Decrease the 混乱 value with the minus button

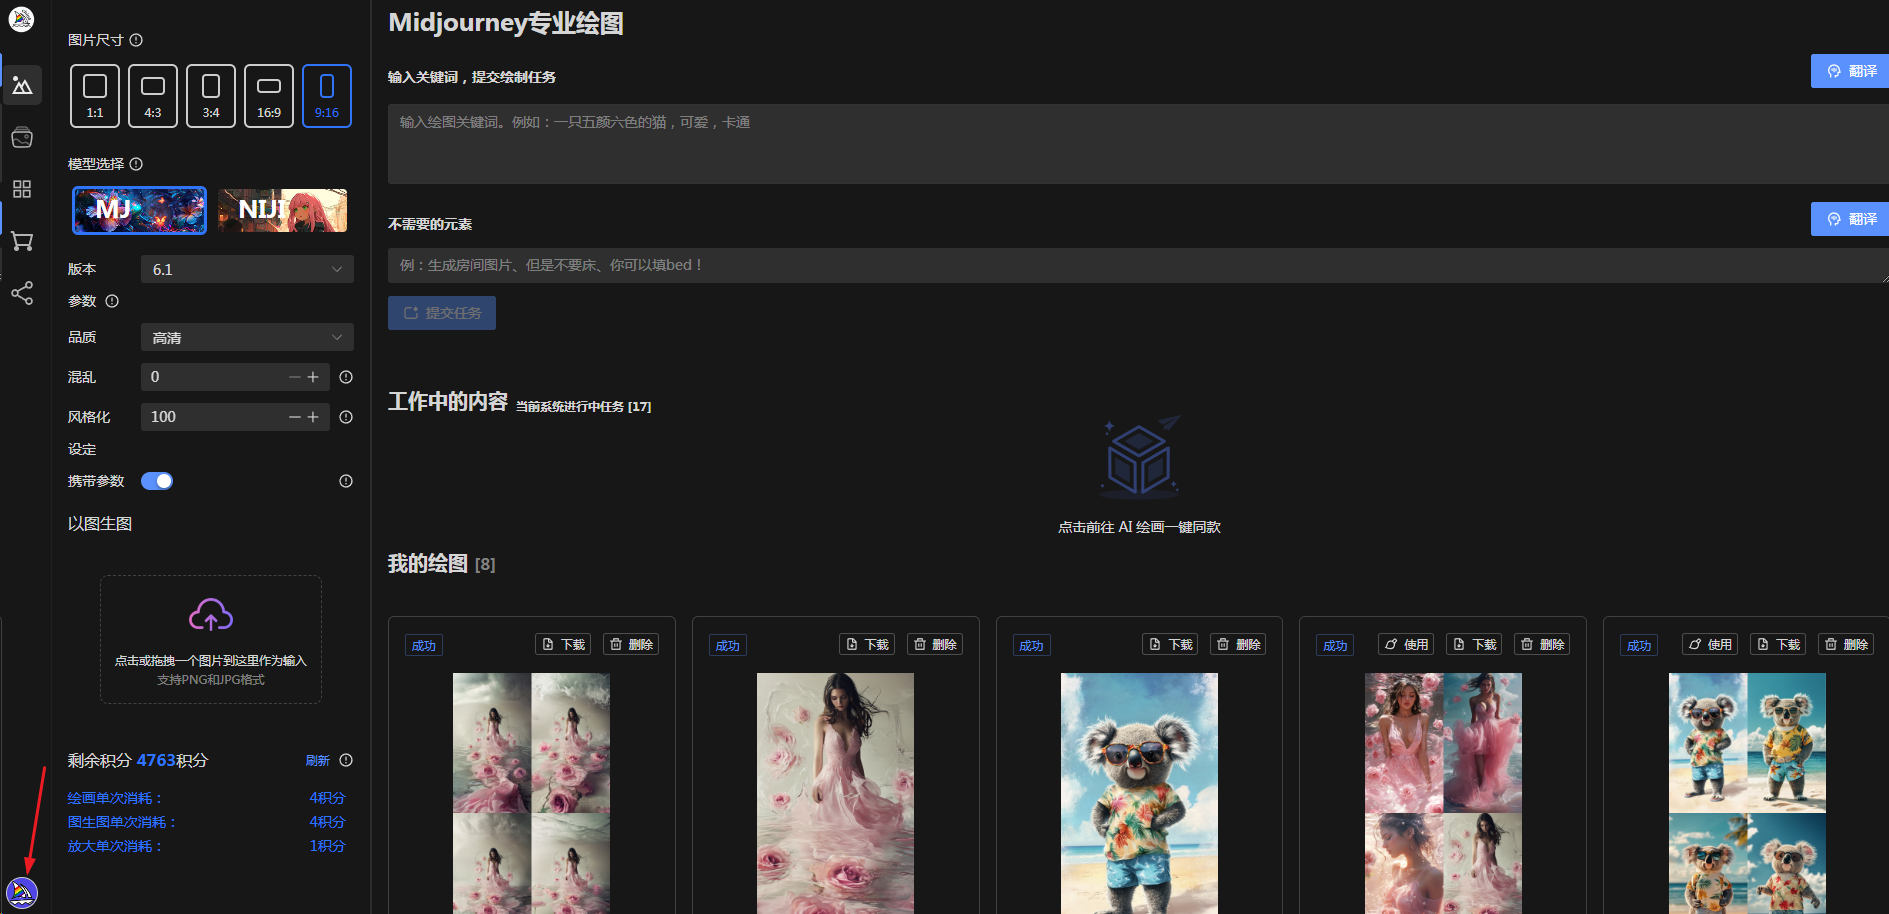295,377
